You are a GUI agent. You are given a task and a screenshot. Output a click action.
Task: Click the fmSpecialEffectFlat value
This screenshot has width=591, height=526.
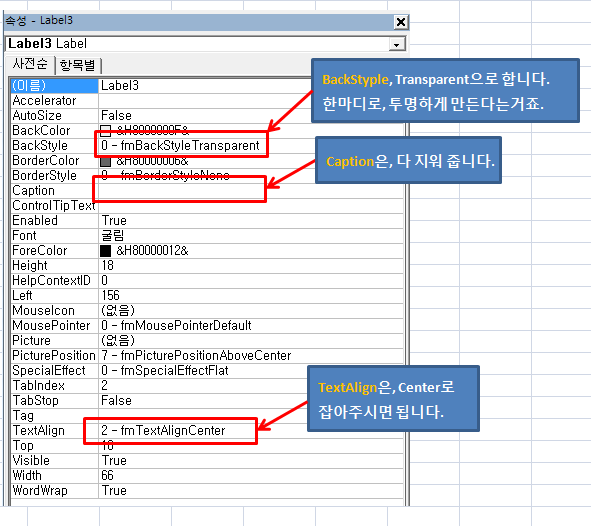(165, 370)
